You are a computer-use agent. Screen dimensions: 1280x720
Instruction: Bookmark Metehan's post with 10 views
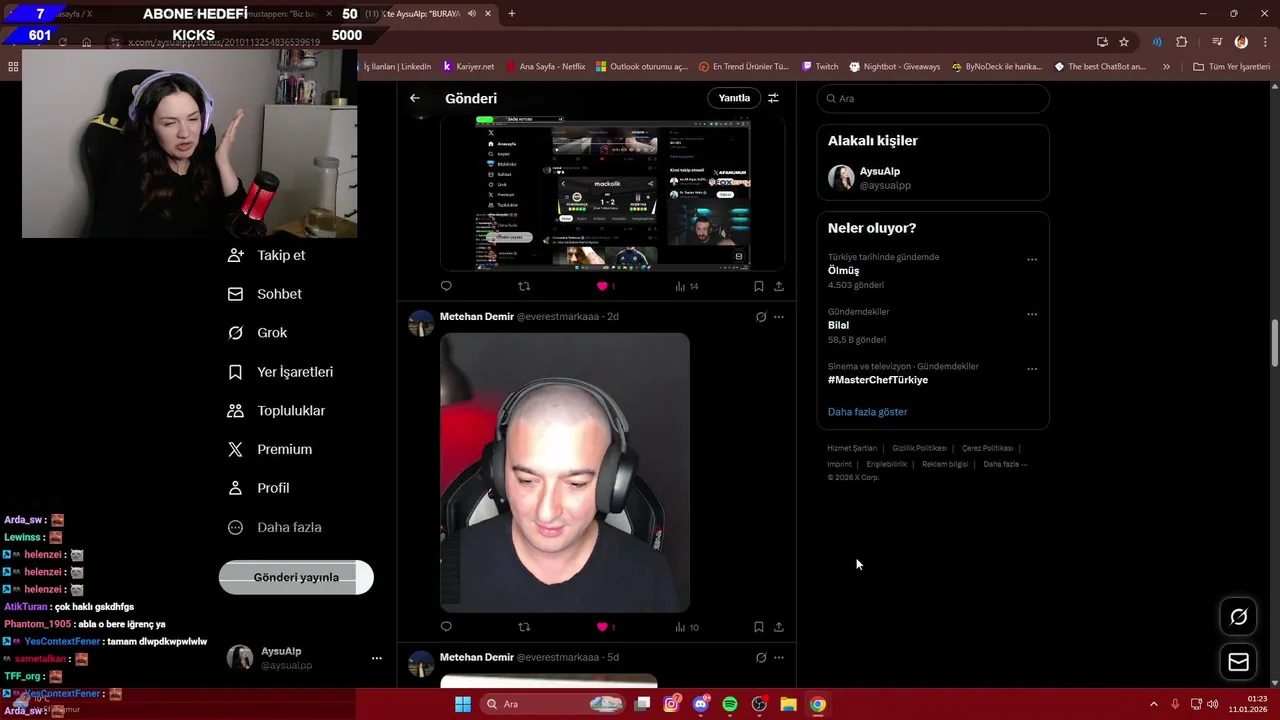(x=759, y=627)
